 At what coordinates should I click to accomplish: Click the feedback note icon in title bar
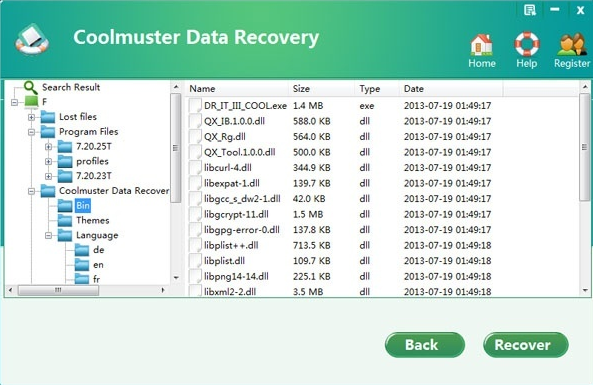tap(530, 10)
